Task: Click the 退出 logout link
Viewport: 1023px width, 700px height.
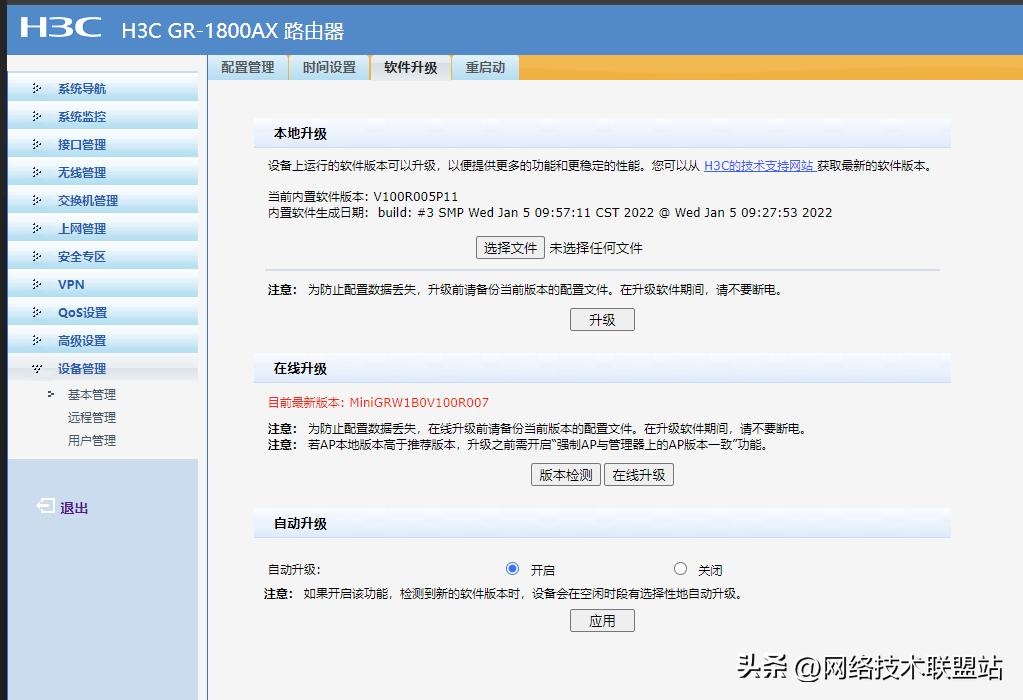Action: tap(74, 508)
